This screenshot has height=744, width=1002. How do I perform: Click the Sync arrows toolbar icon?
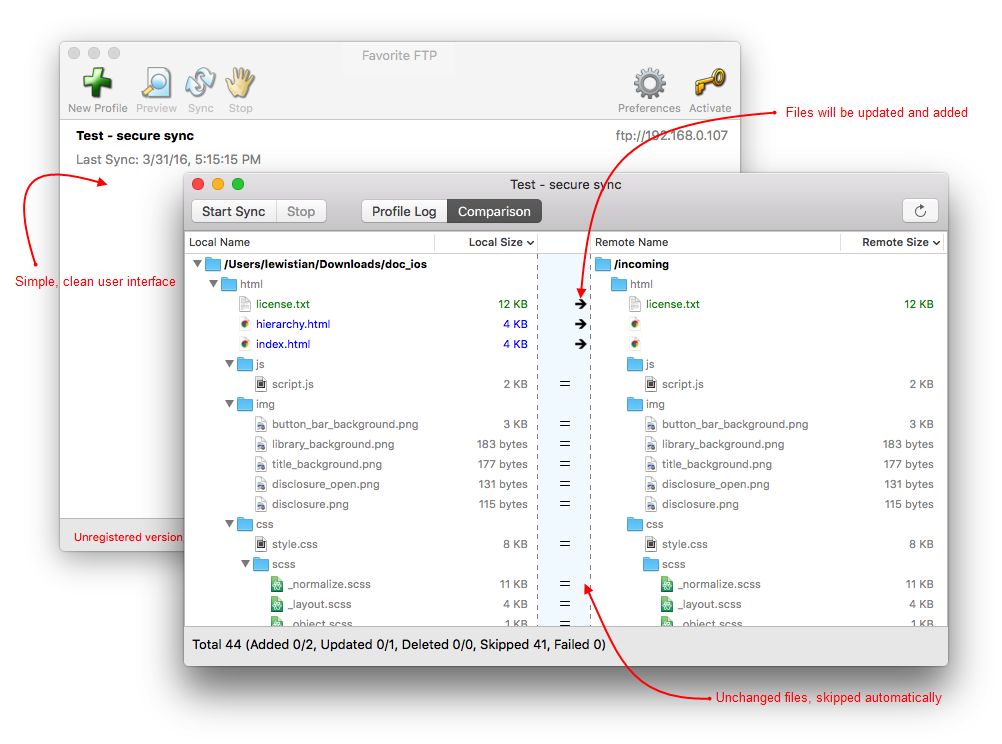(x=201, y=83)
